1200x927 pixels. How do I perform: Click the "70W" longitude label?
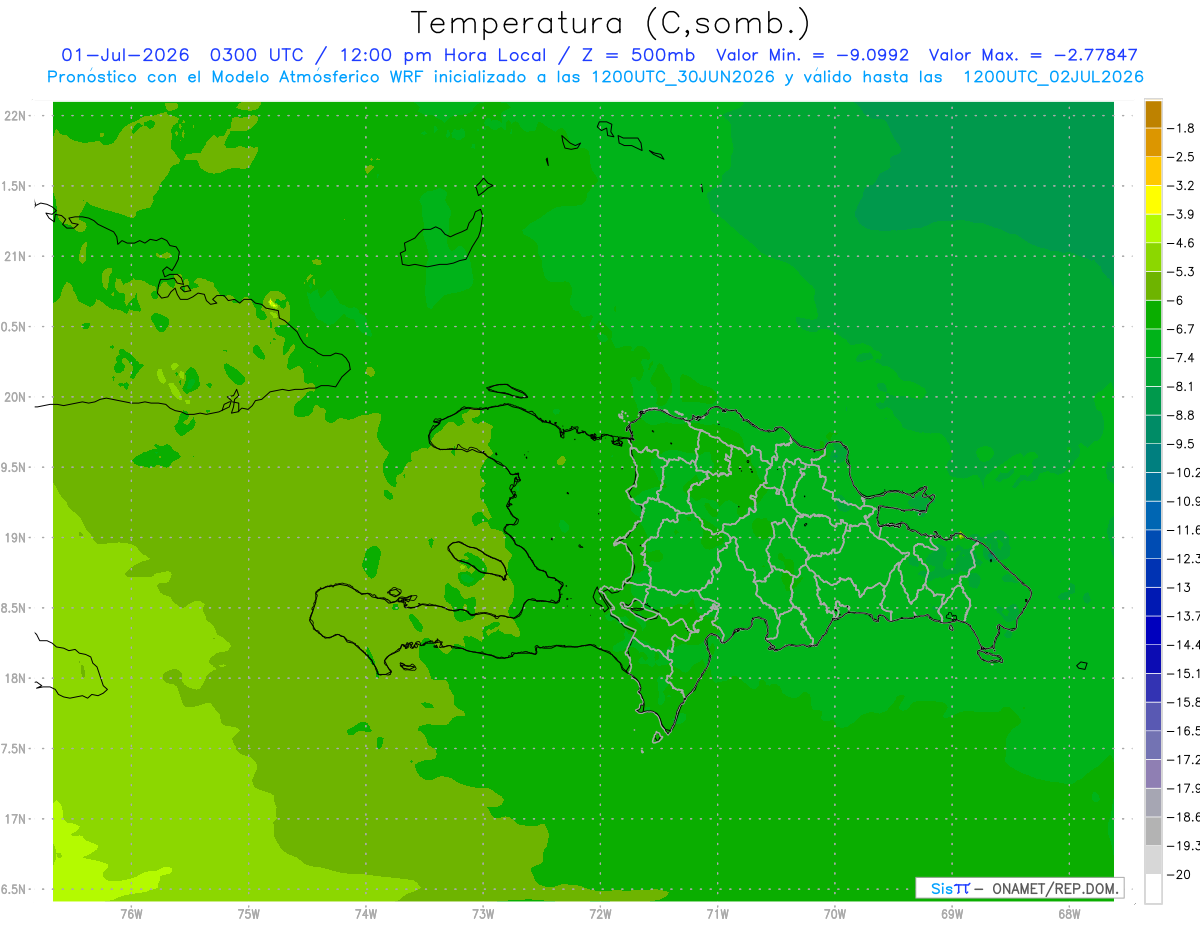835,913
